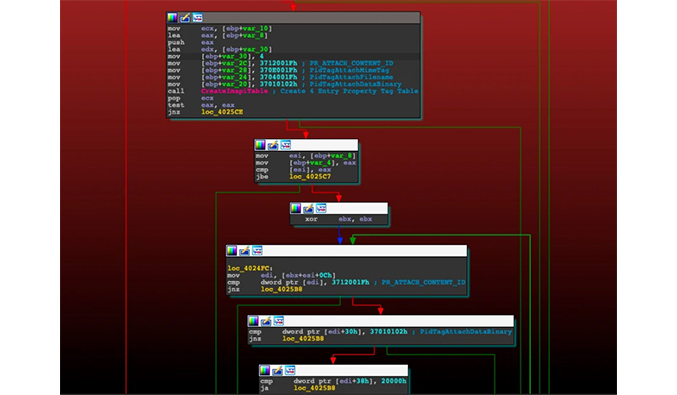
Task: Click graph icon on 'edi+38h' compare block
Action: tap(290, 370)
